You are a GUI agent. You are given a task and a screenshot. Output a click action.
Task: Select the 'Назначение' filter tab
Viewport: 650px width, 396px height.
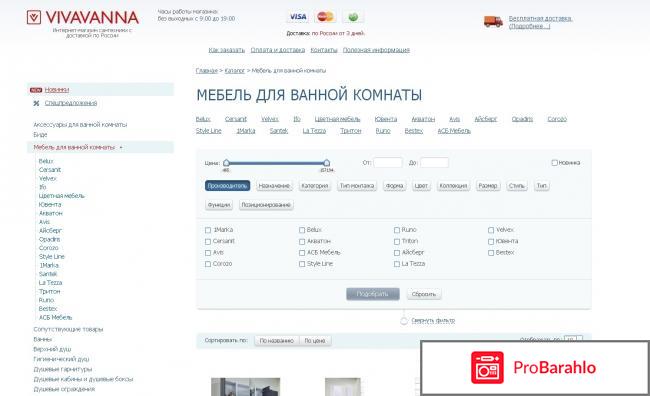[274, 186]
